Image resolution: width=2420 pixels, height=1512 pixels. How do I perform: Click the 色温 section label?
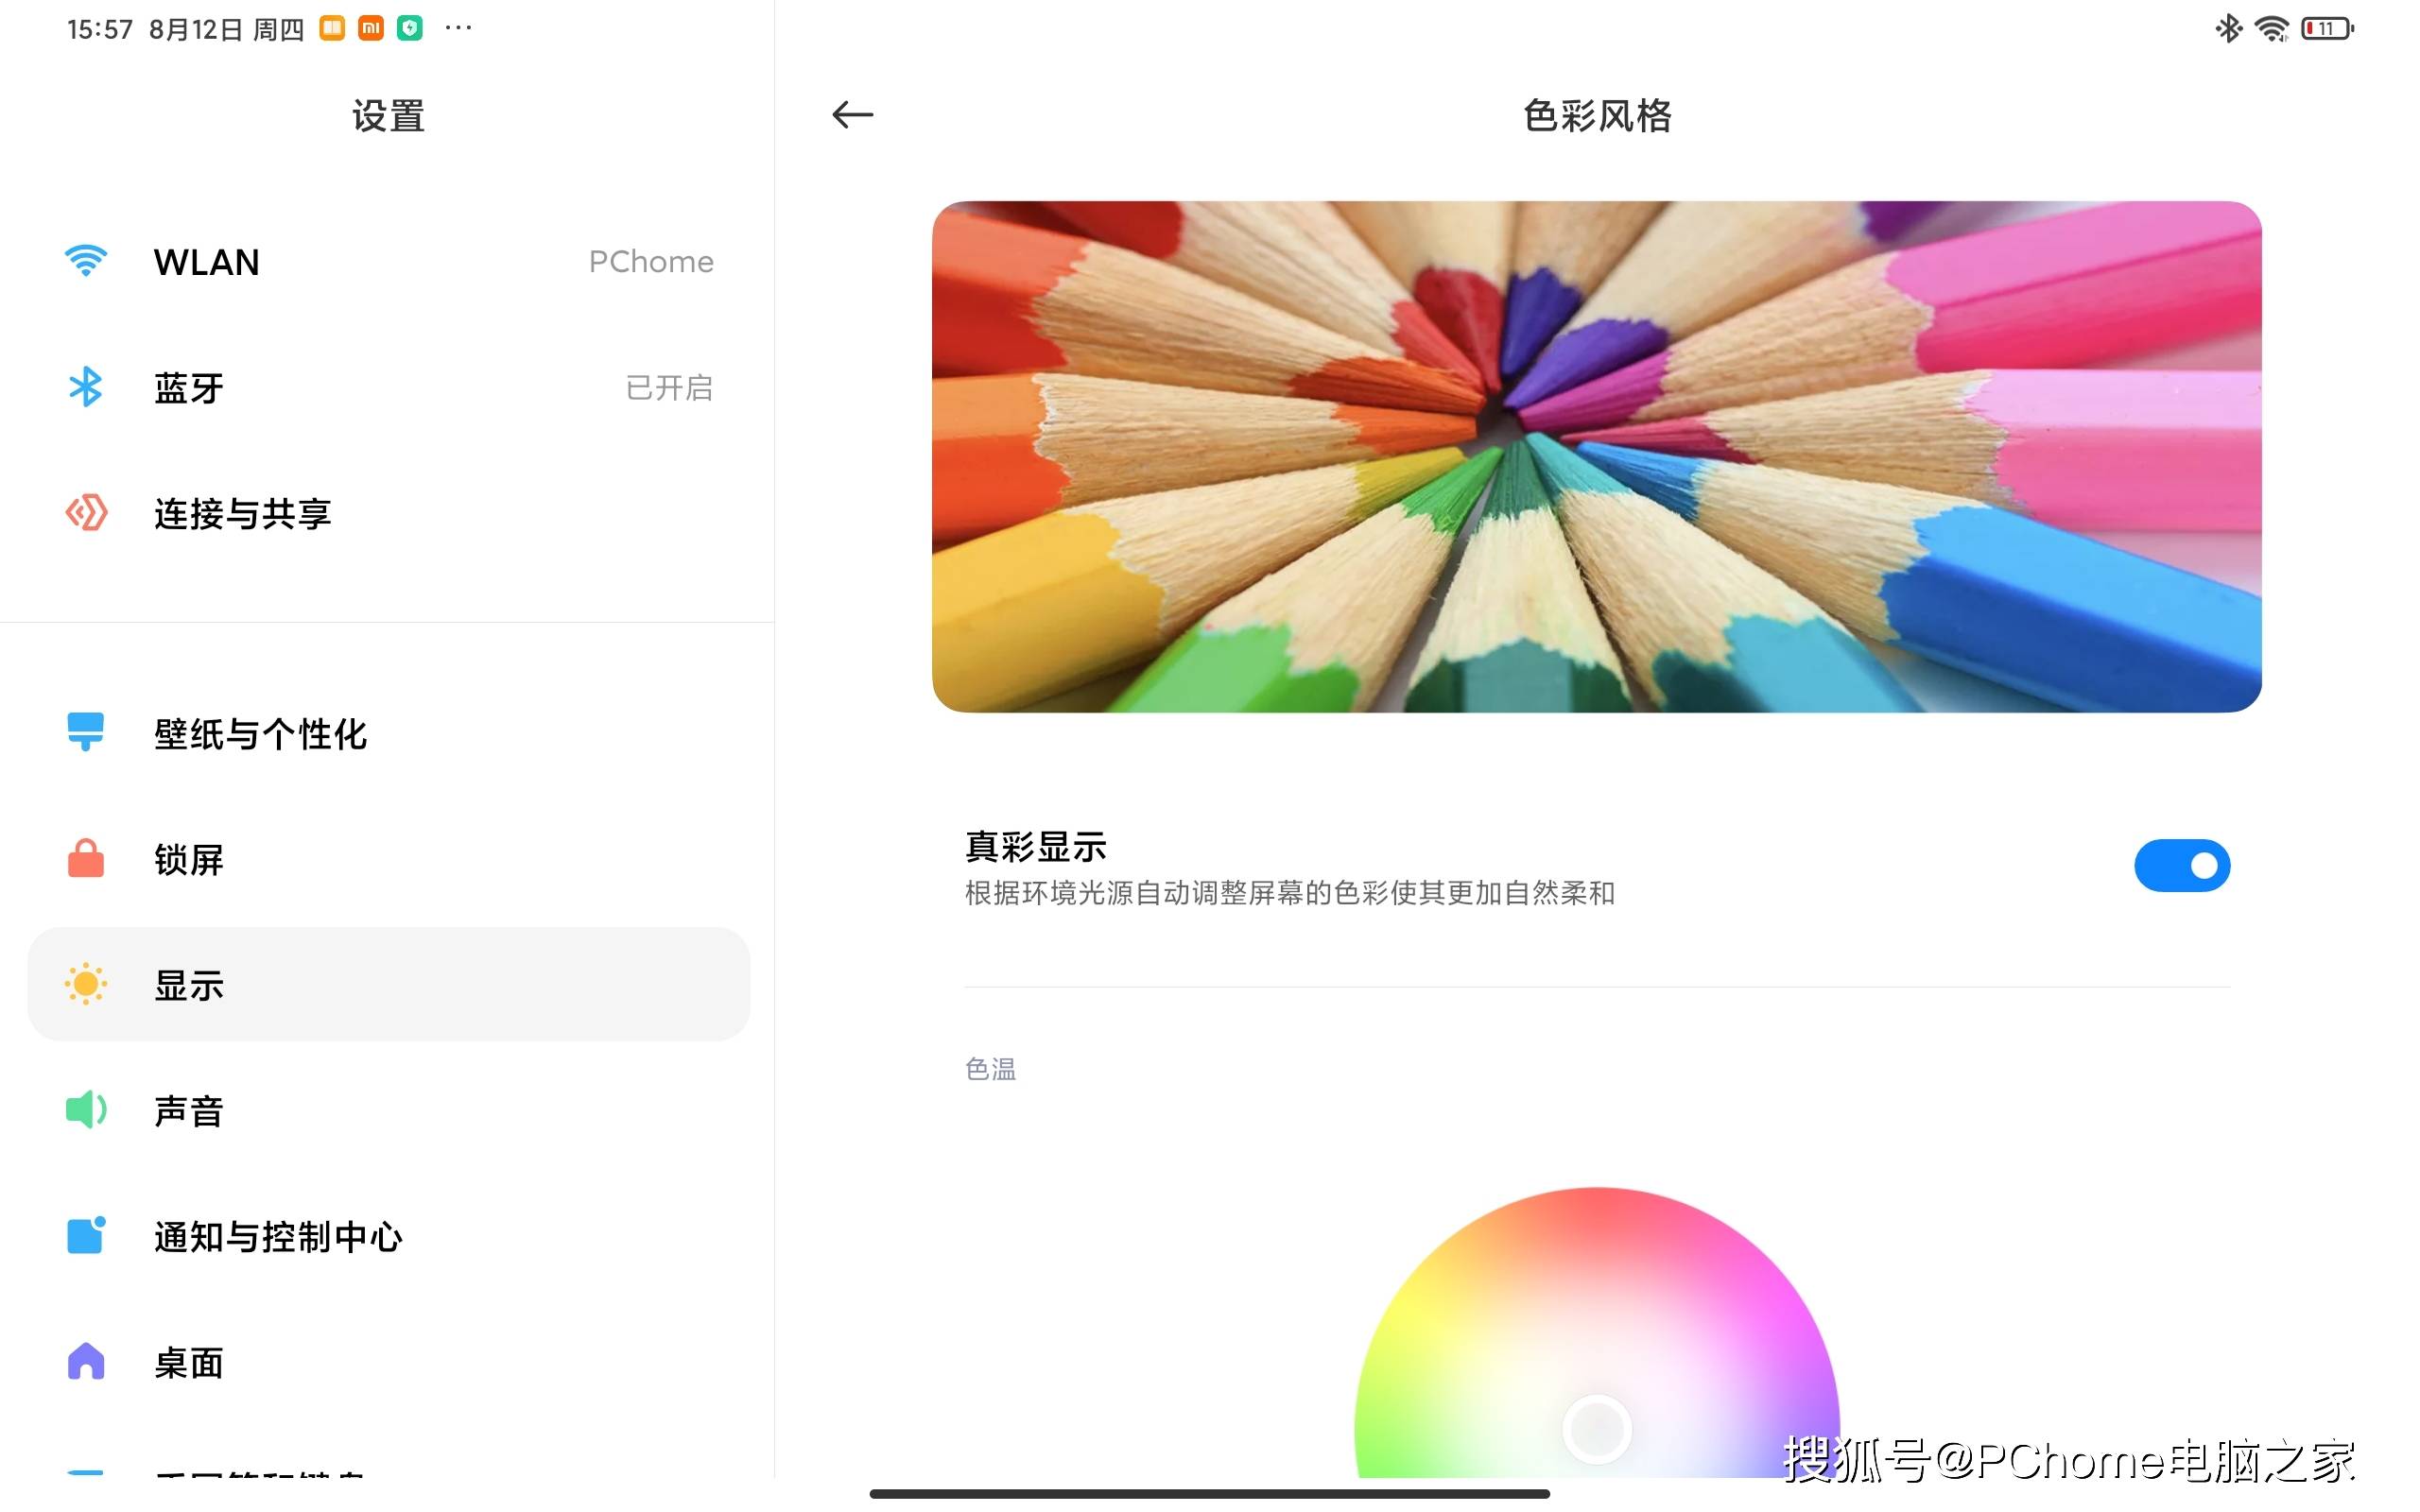point(990,1069)
